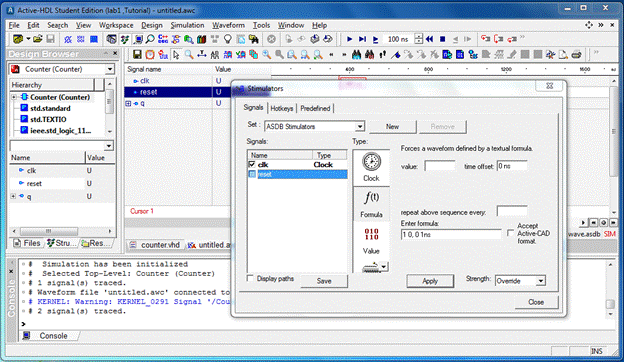This screenshot has height=362, width=624.
Task: Click the Run Until icon next to play
Action: [362, 39]
